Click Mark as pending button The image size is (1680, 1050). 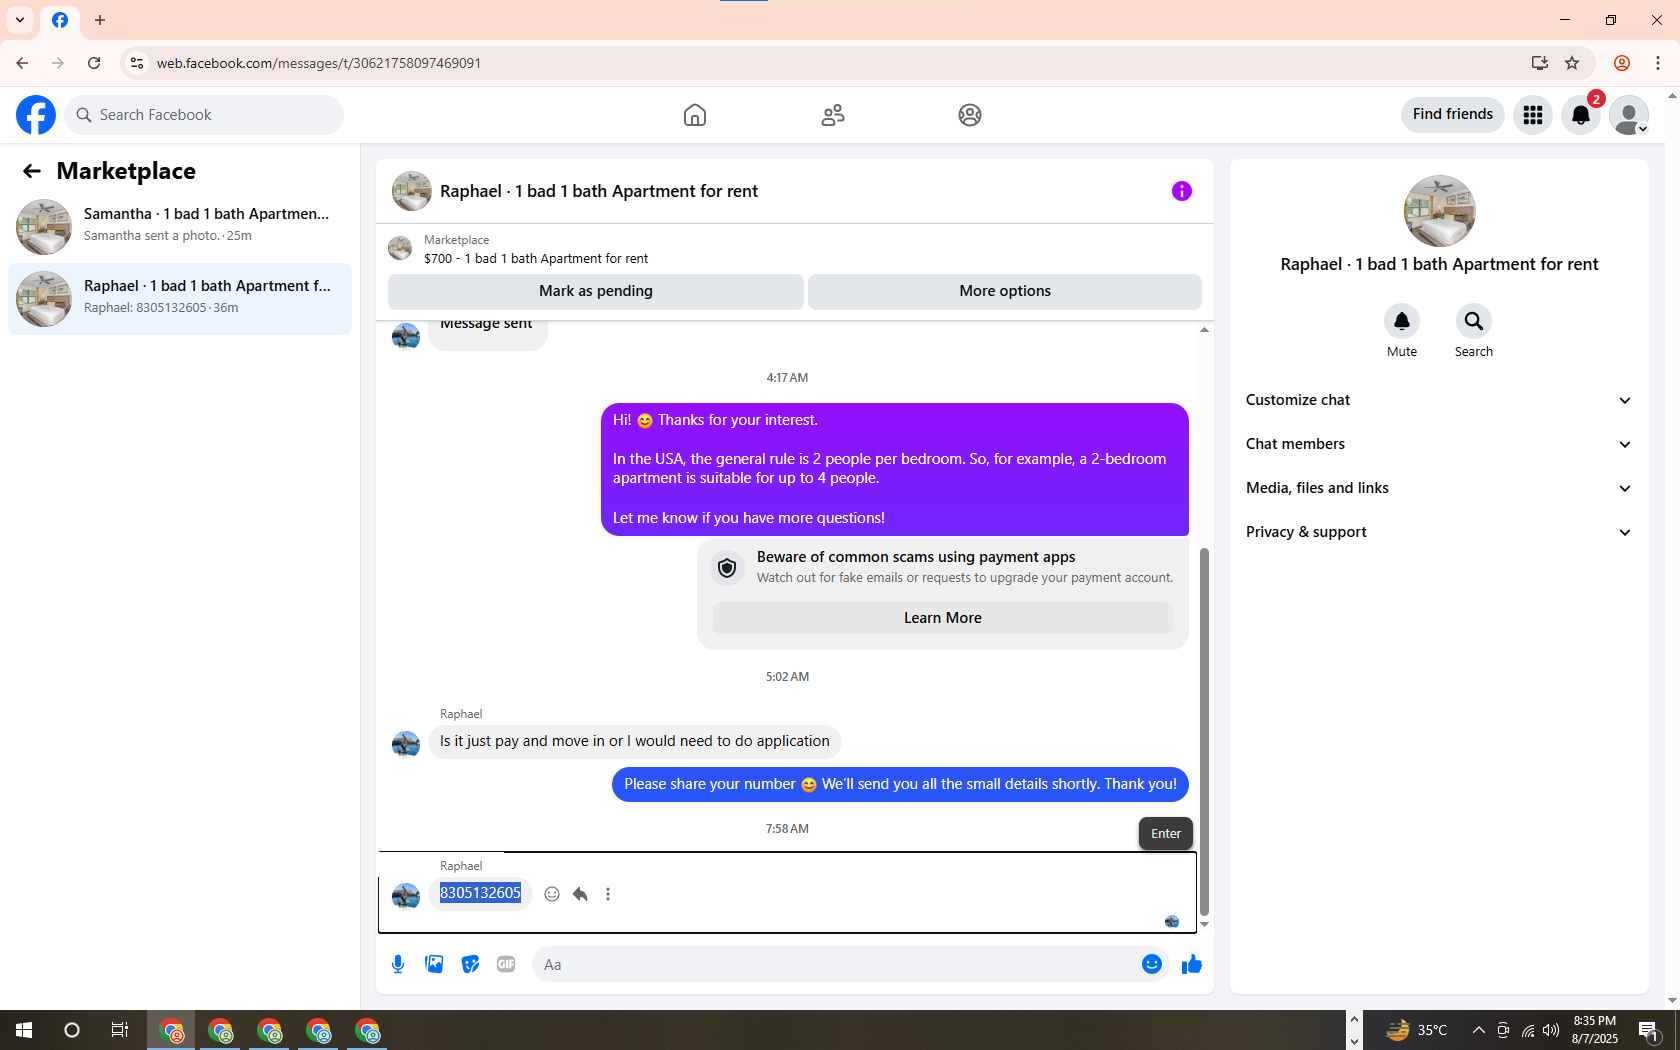pyautogui.click(x=596, y=291)
